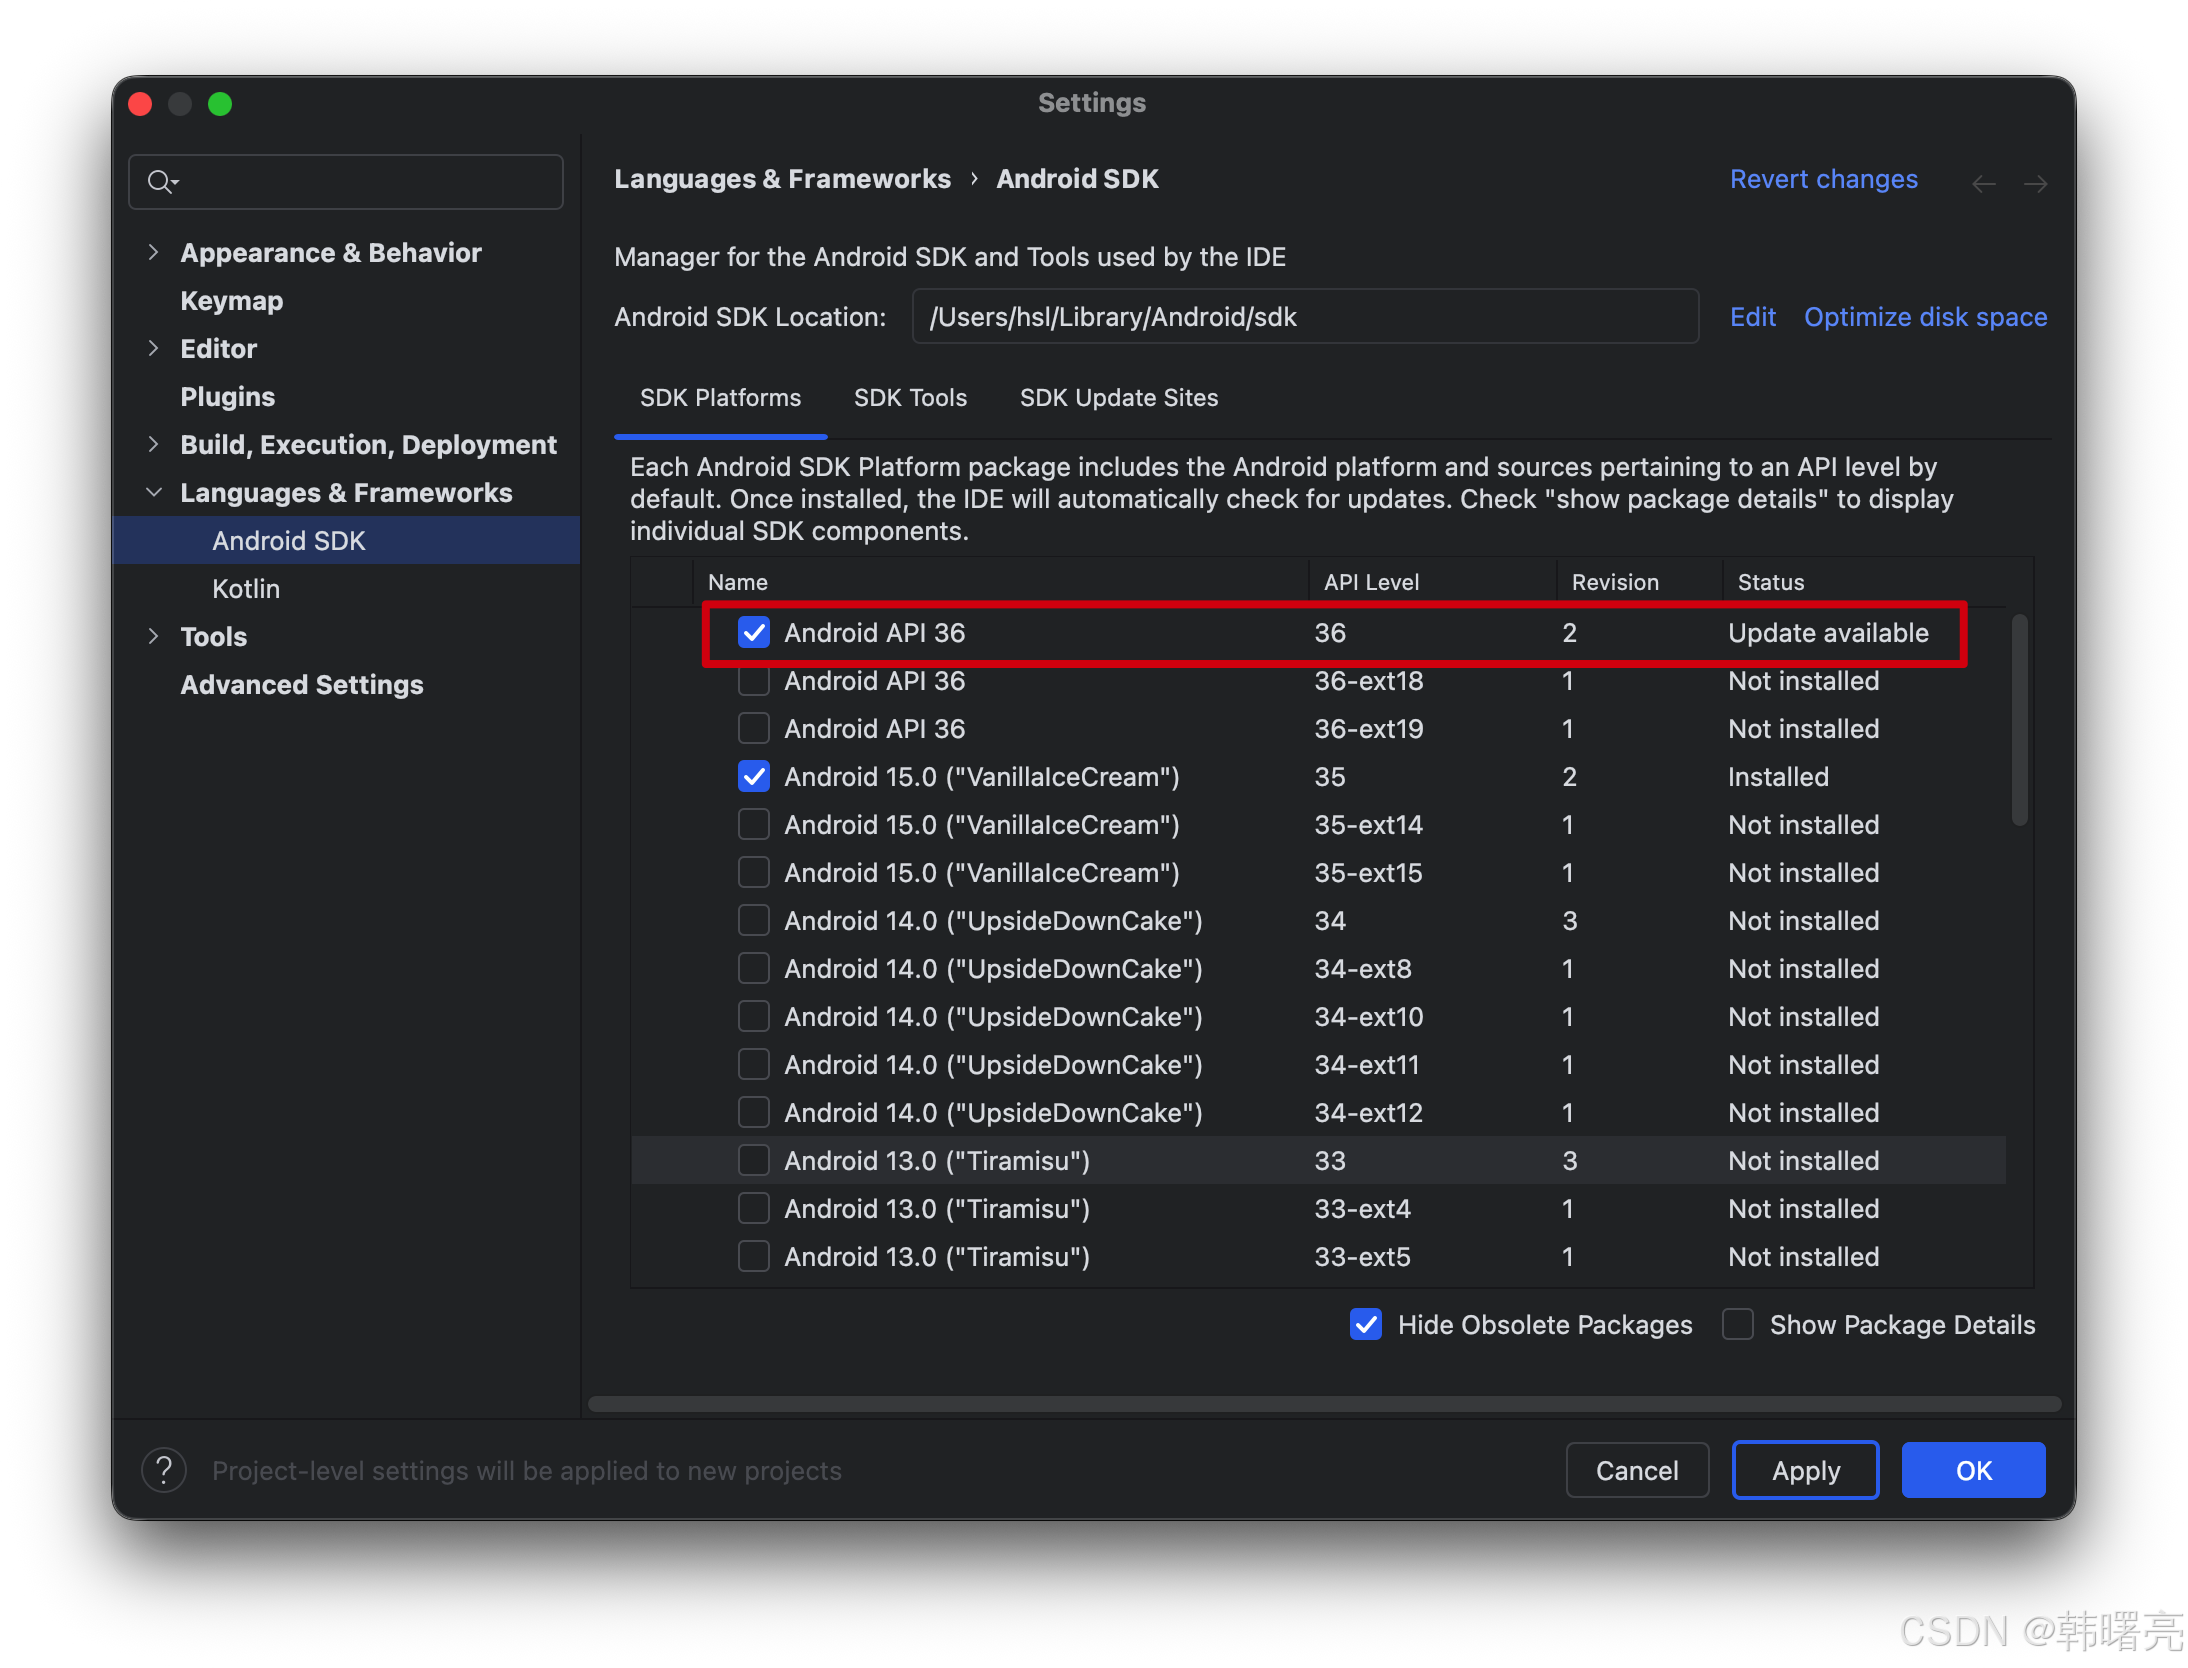
Task: Select Plugins in settings sidebar
Action: pos(227,397)
